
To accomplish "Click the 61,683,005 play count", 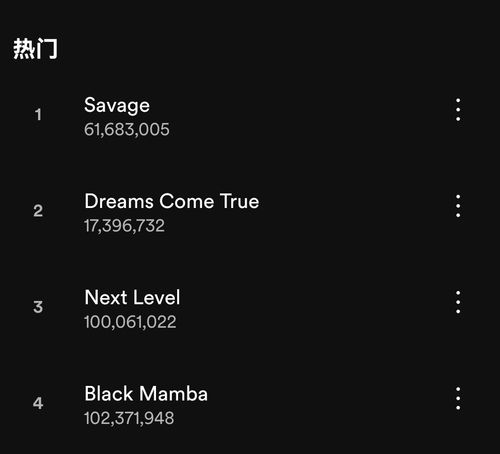I will tap(127, 130).
